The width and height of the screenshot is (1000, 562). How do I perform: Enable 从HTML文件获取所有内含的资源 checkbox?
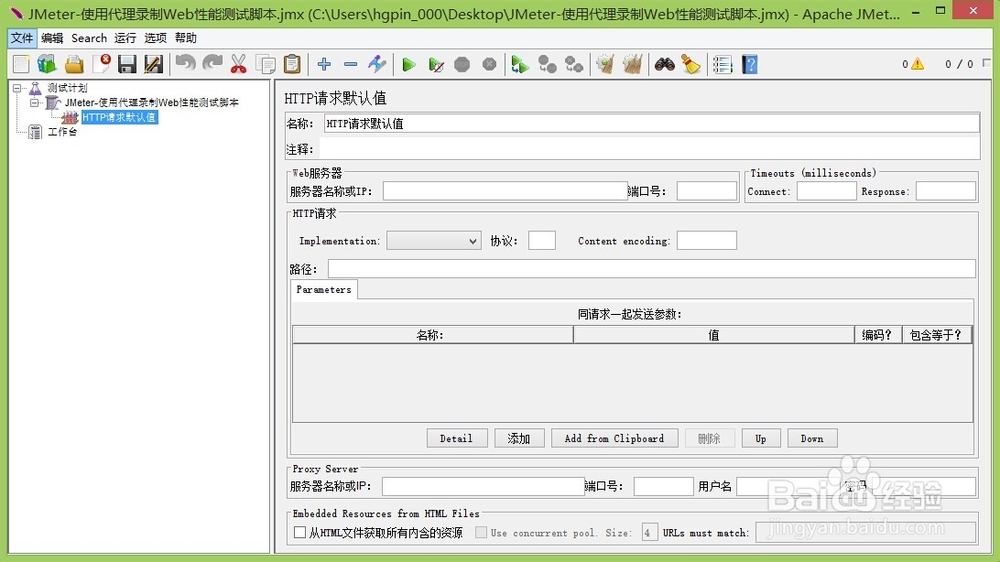(x=300, y=532)
